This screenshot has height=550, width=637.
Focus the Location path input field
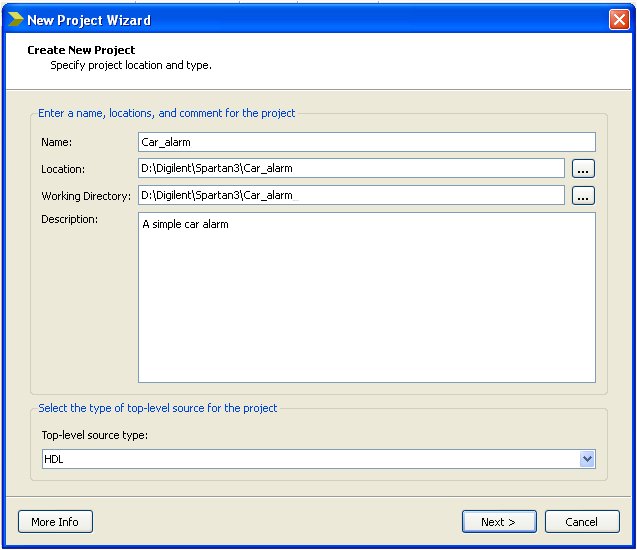click(x=350, y=169)
